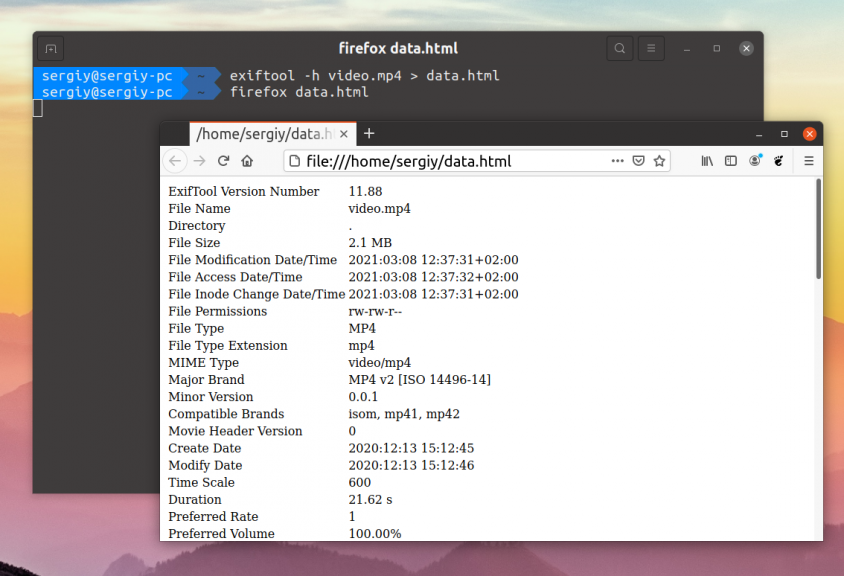Bookmark this page with the star
This screenshot has width=844, height=576.
click(x=659, y=161)
